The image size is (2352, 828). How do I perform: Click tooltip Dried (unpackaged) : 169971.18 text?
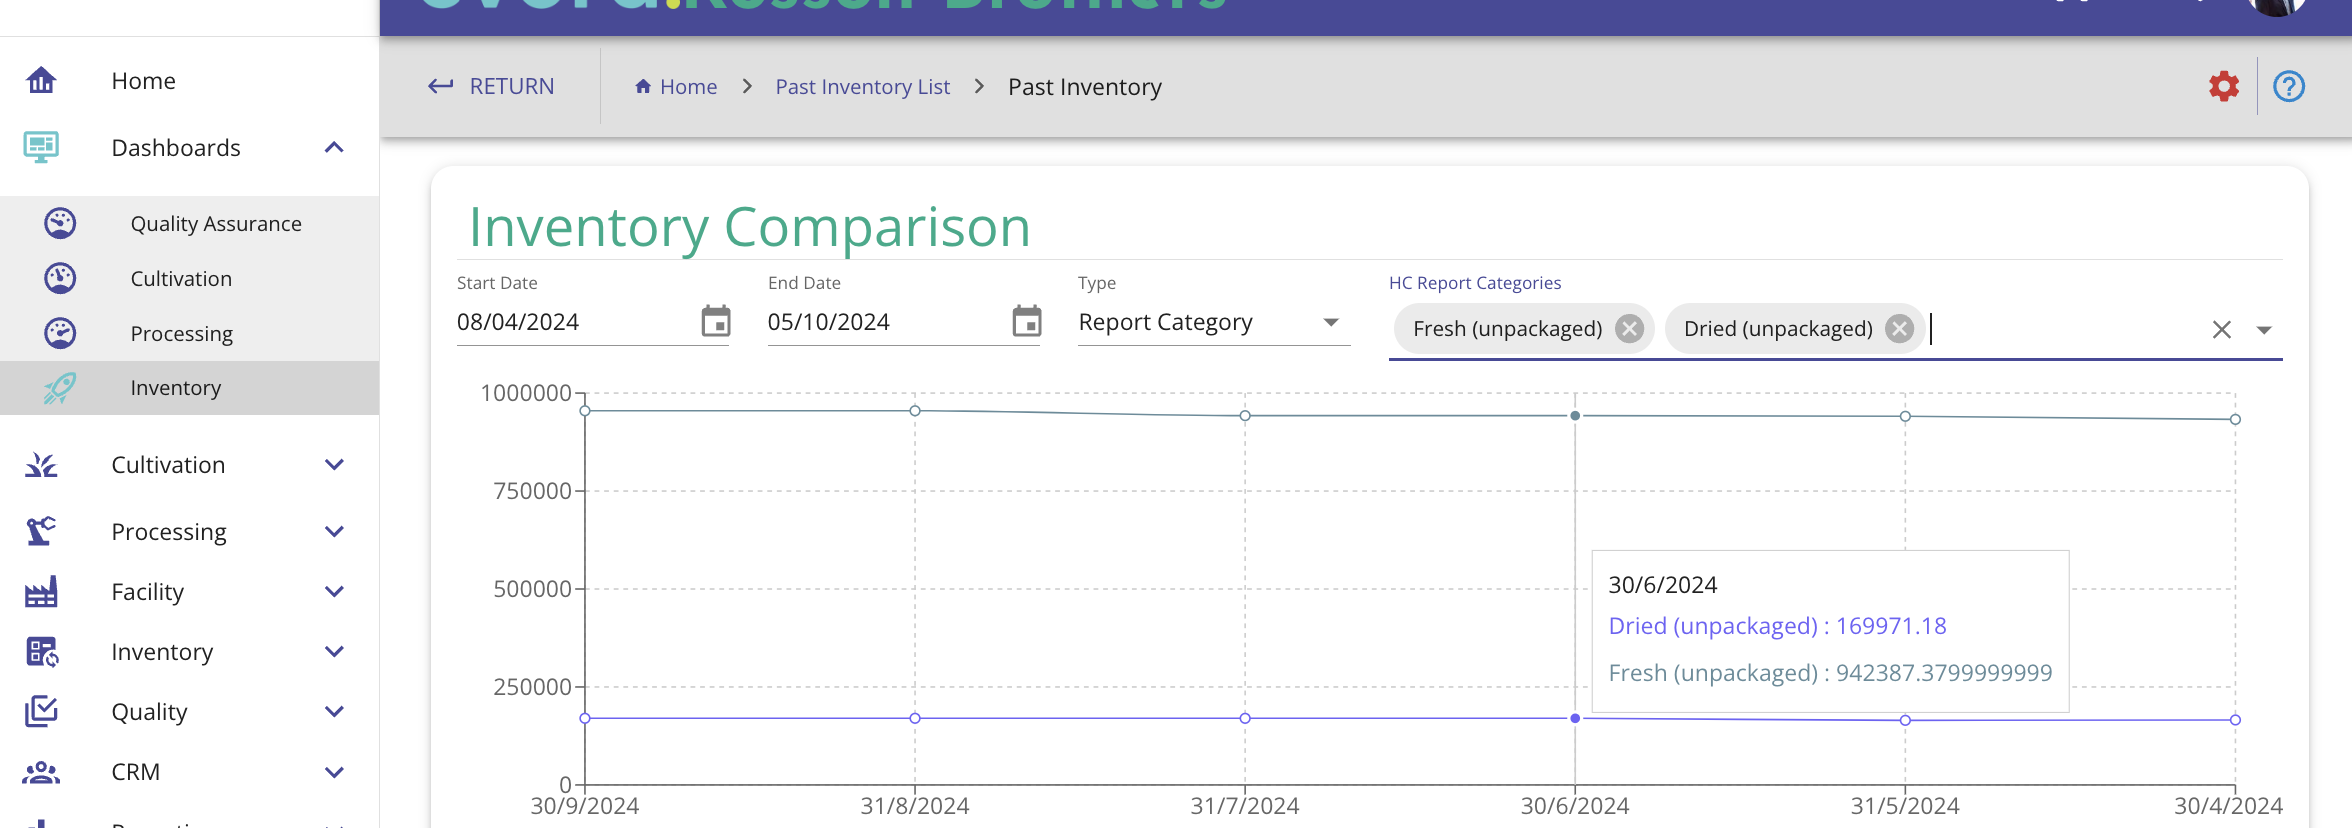pyautogui.click(x=1777, y=626)
